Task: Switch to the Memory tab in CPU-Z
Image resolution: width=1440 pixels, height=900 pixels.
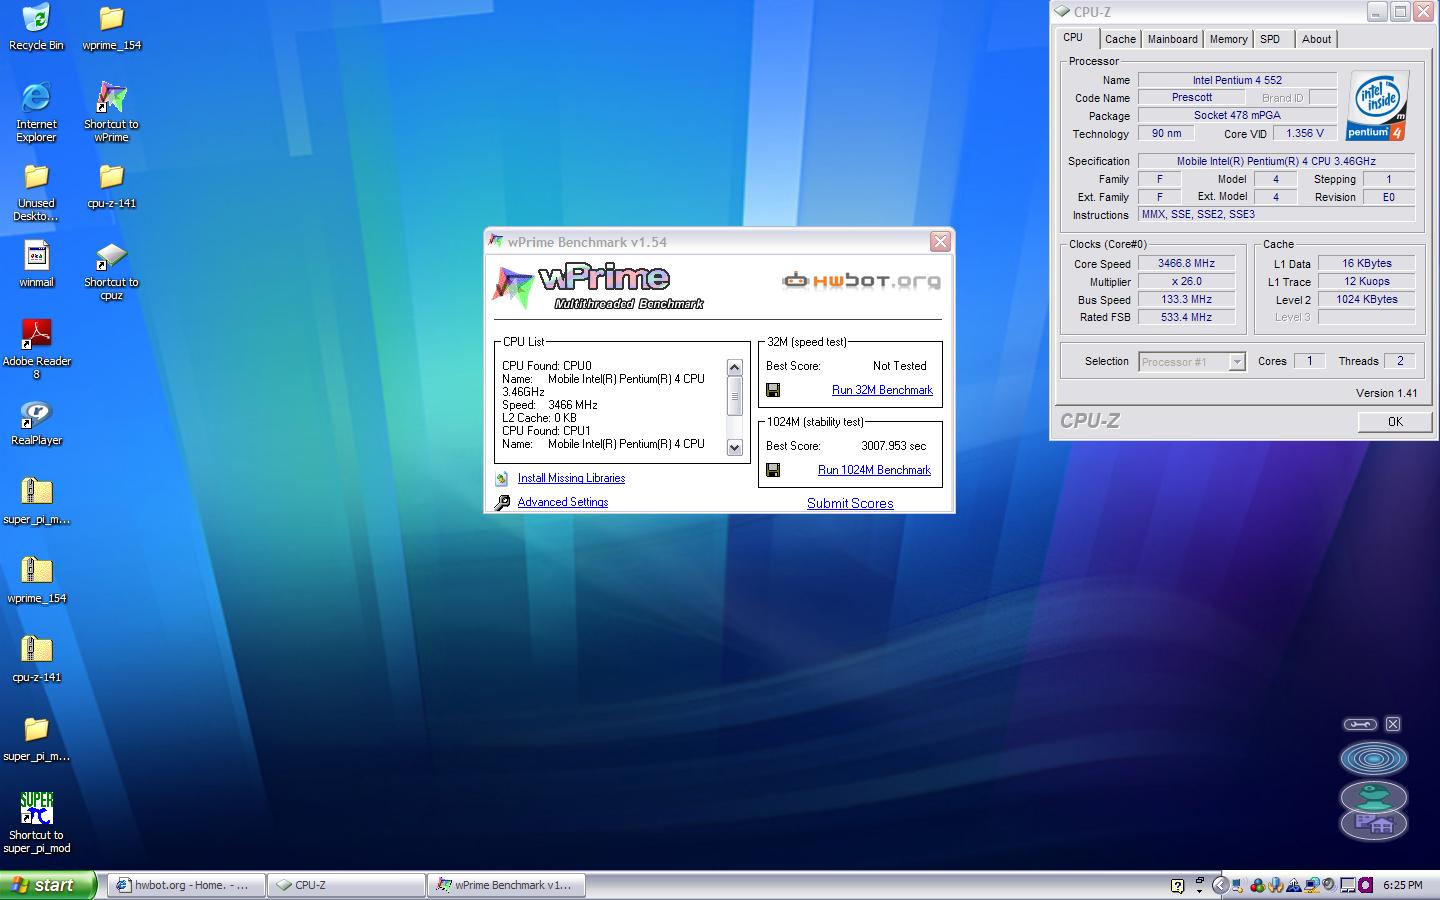Action: click(x=1228, y=39)
